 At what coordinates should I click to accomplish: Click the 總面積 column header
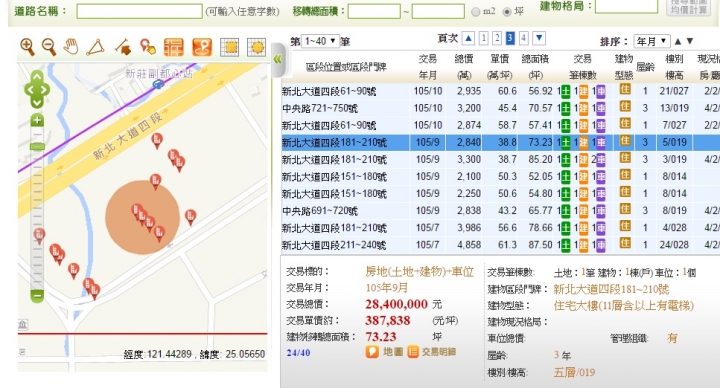point(535,67)
